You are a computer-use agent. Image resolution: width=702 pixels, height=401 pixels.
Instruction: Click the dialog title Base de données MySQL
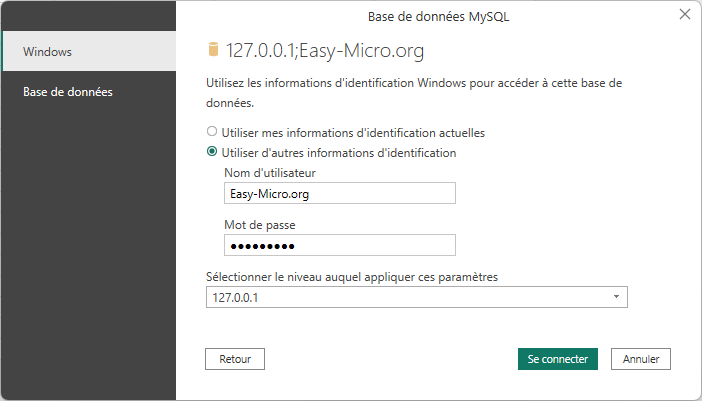440,16
